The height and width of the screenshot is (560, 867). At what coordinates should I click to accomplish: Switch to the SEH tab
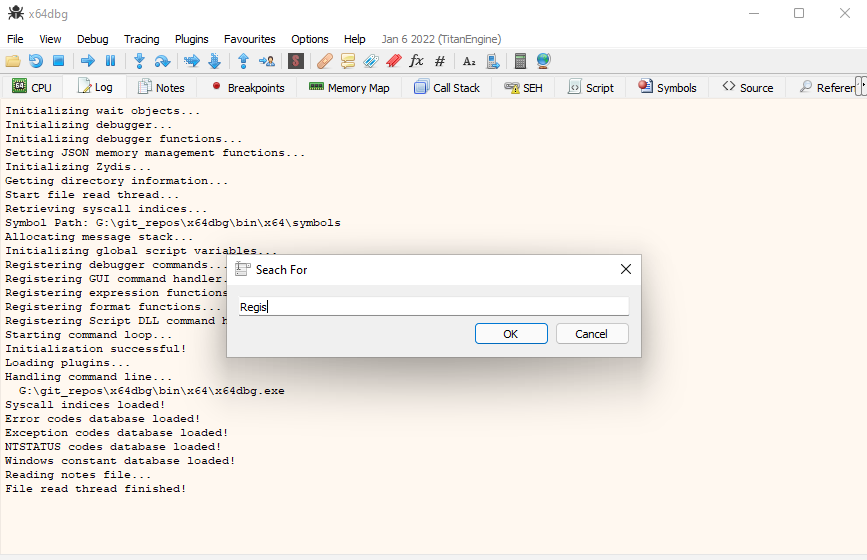coord(523,87)
